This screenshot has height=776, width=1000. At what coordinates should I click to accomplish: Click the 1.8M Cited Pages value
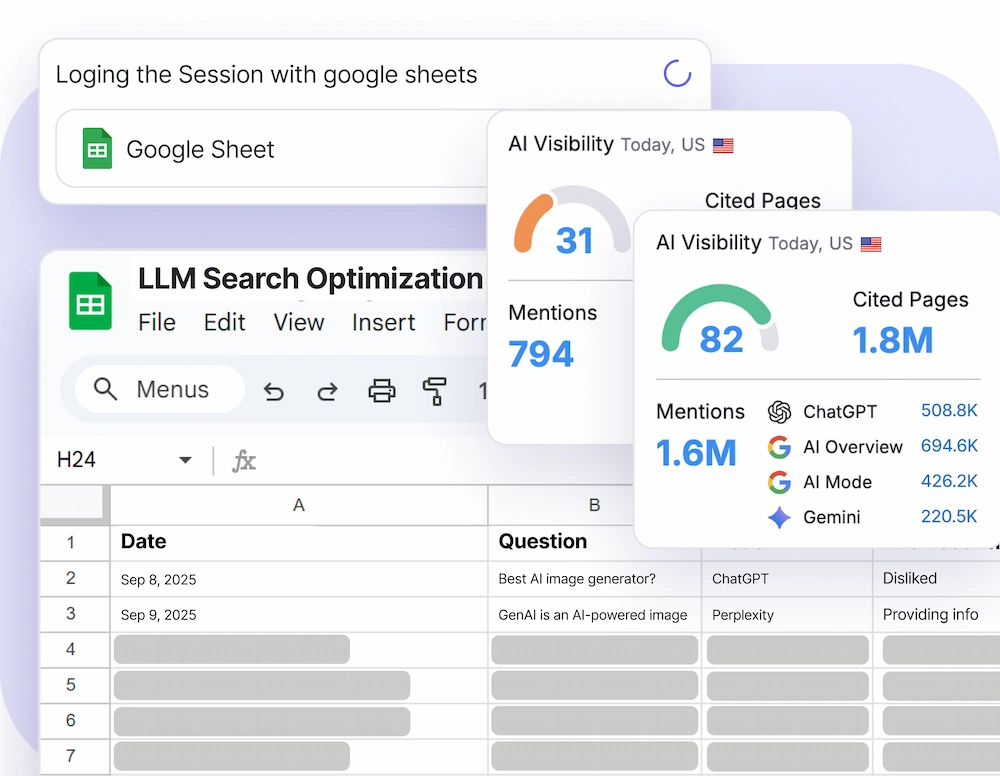pos(893,340)
